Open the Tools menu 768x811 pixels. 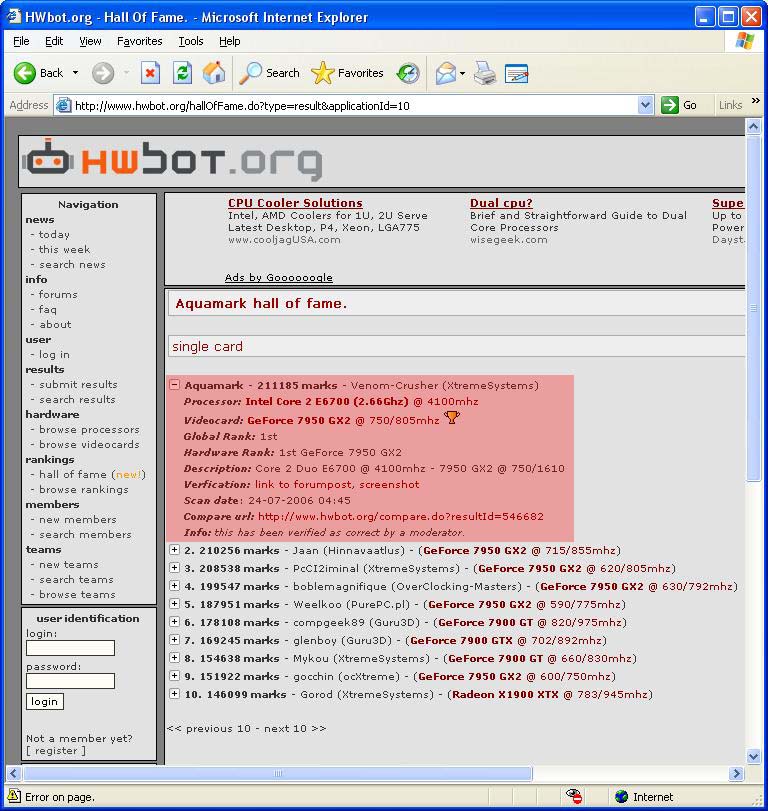[191, 41]
